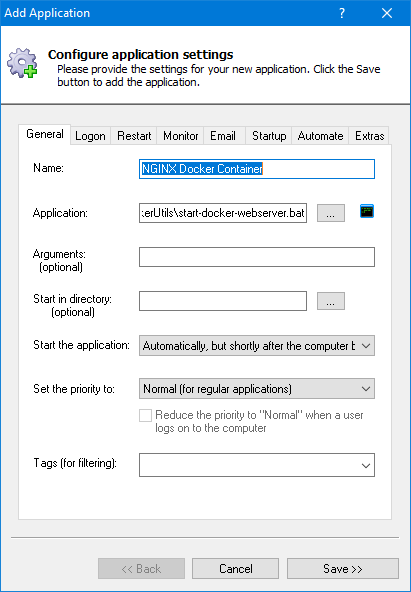Click the Cancel button
Image resolution: width=411 pixels, height=592 pixels.
236,569
